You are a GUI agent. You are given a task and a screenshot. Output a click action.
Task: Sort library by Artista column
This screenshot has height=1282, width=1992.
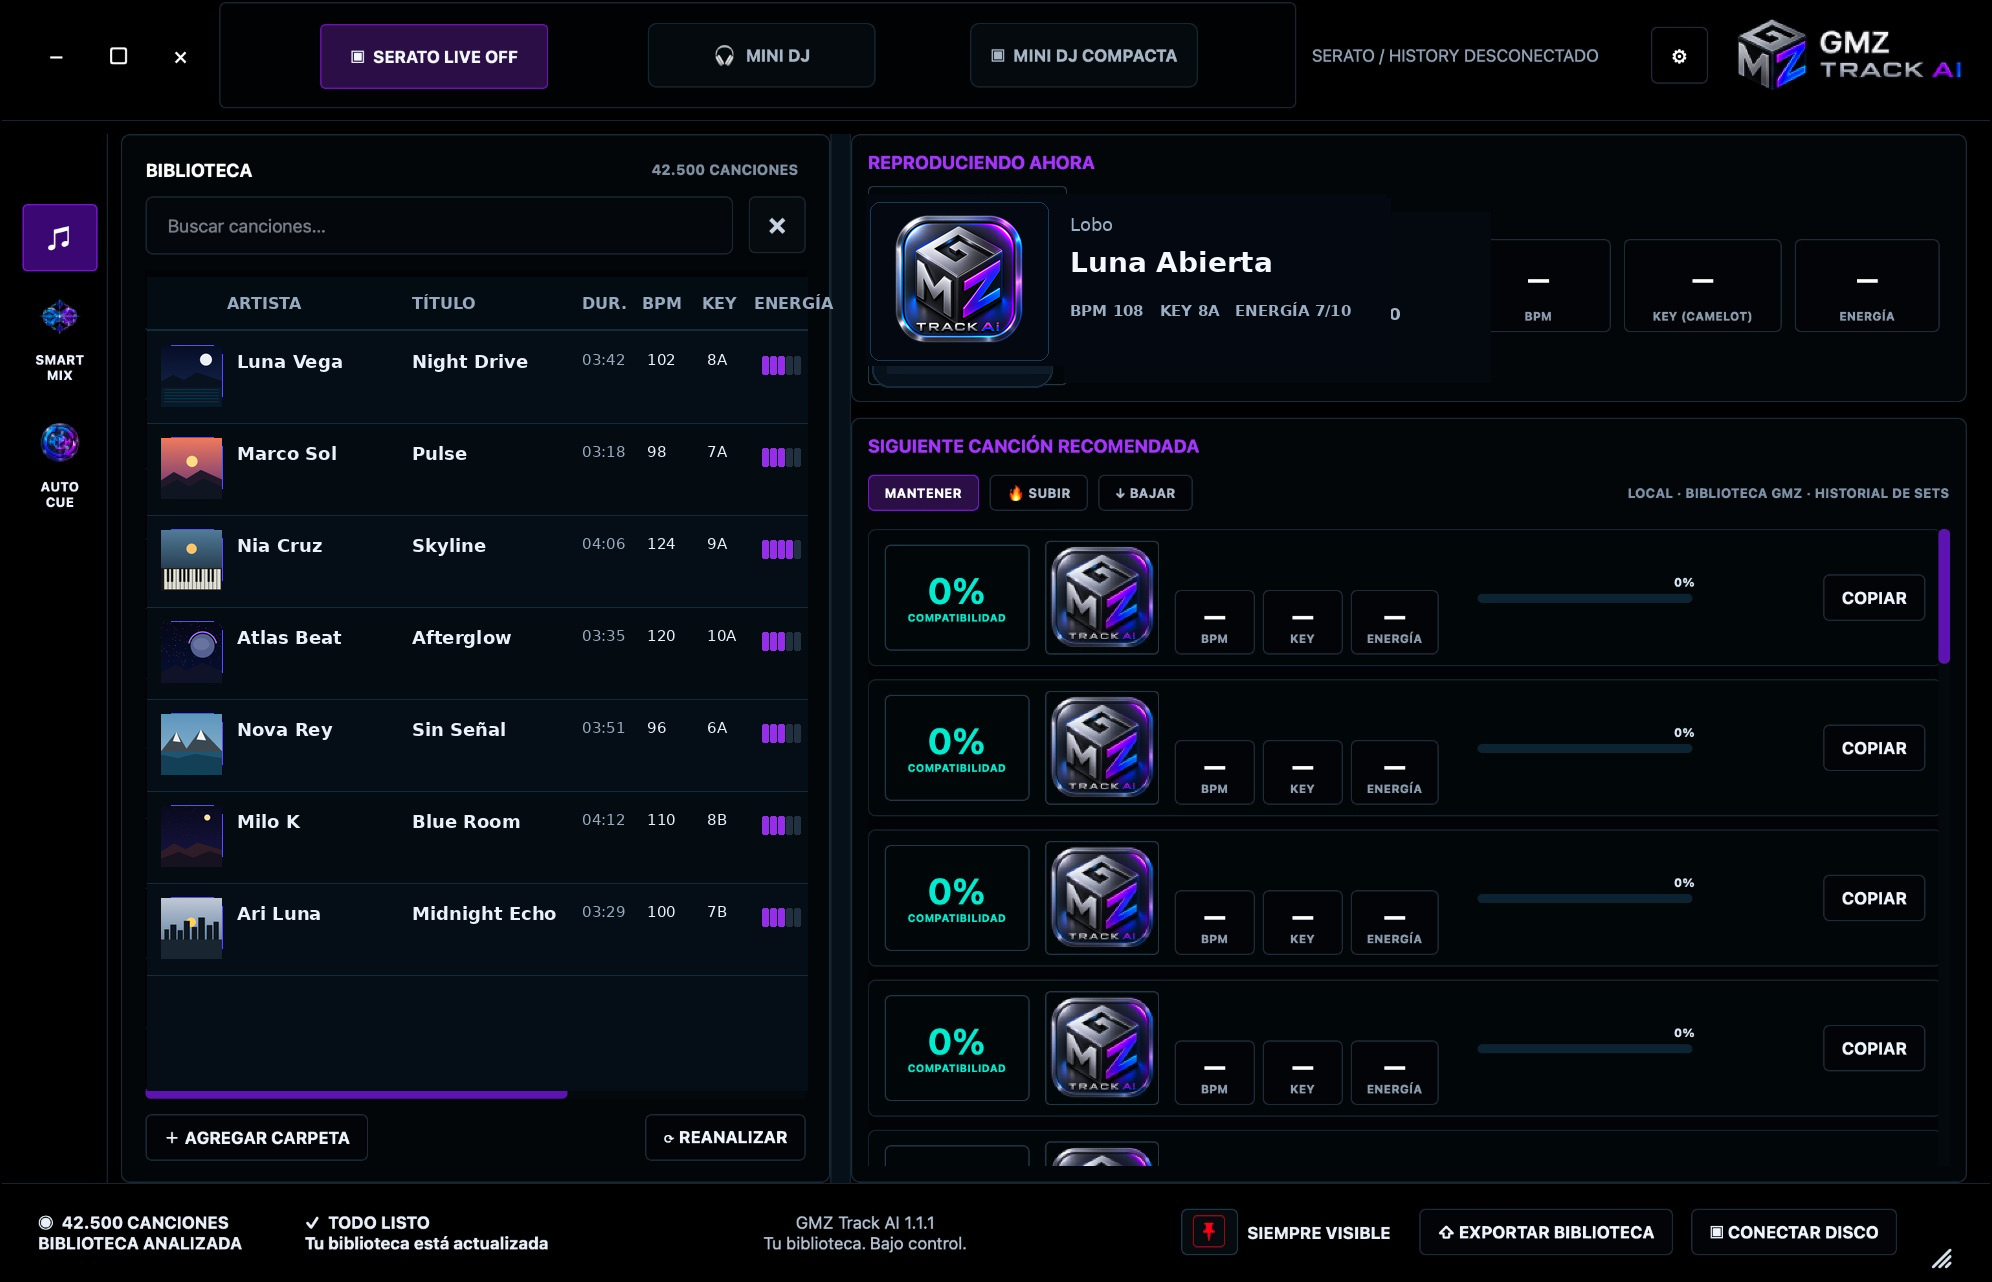[x=264, y=303]
